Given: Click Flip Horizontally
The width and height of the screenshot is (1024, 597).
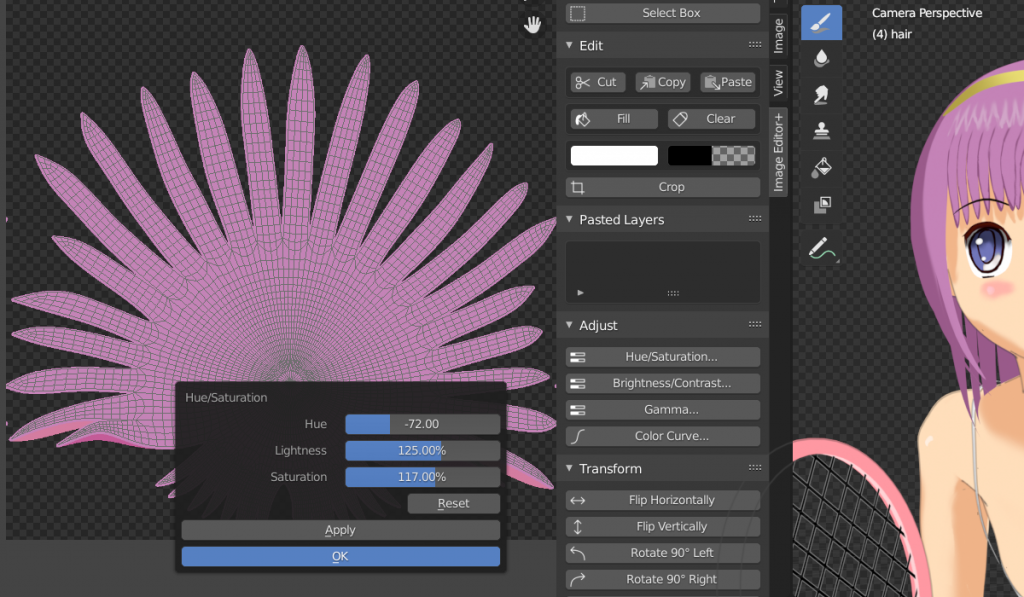Looking at the screenshot, I should click(663, 500).
